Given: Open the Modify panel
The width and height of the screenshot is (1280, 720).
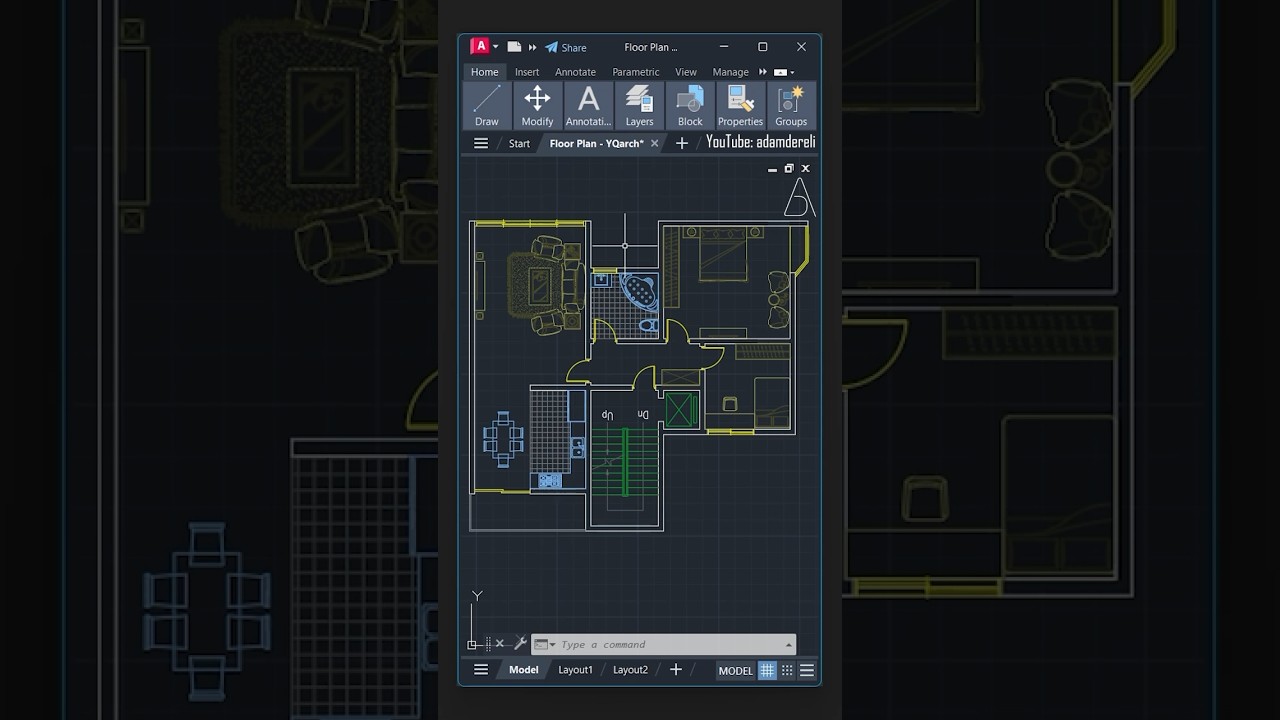Looking at the screenshot, I should point(537,106).
